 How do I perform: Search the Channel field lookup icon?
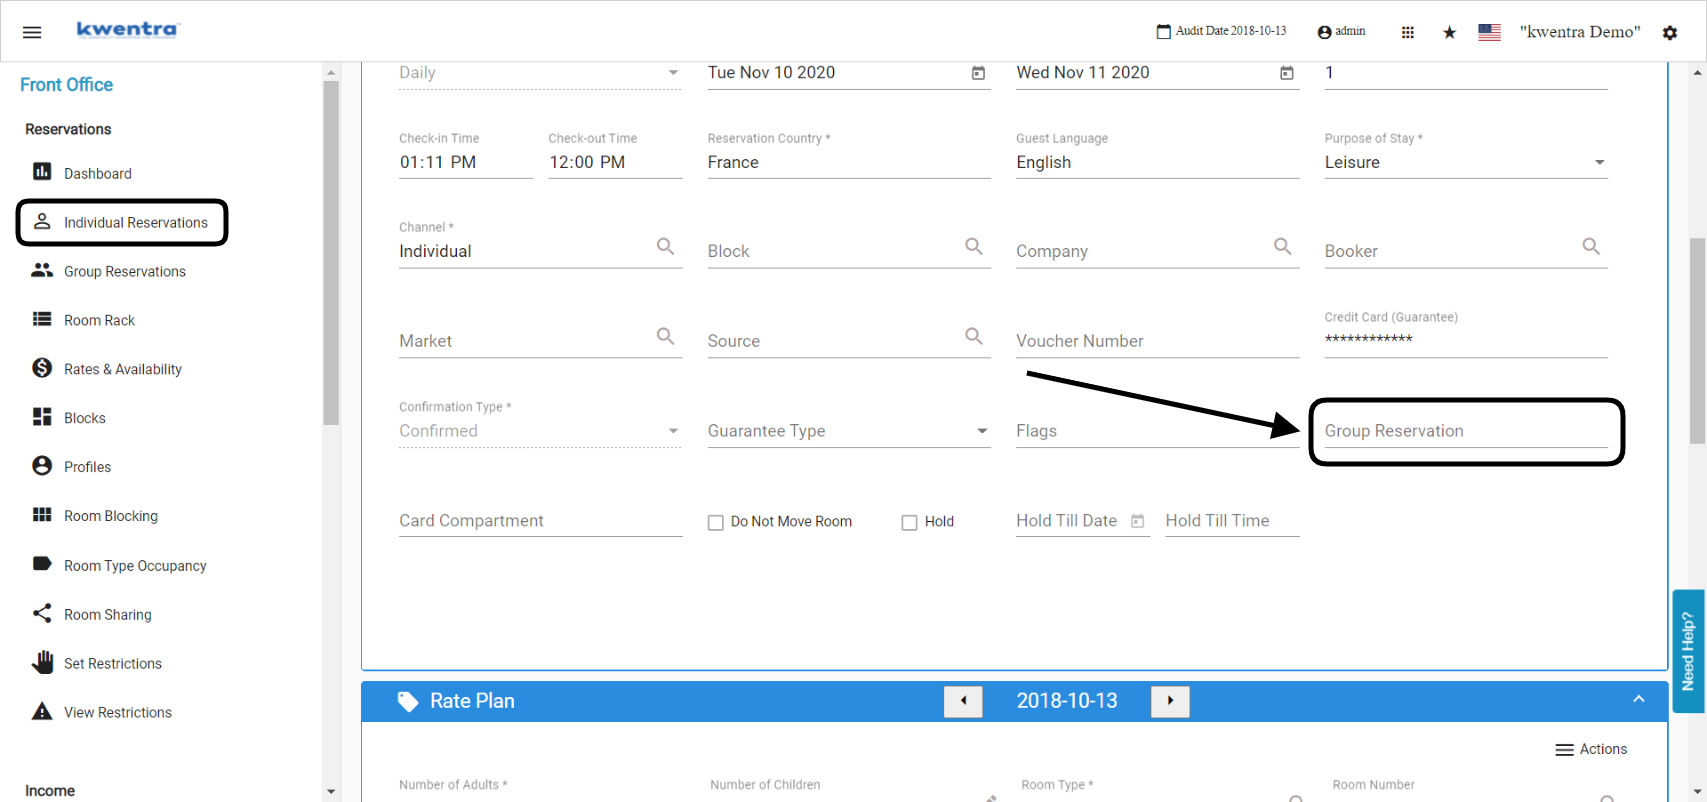pos(665,246)
